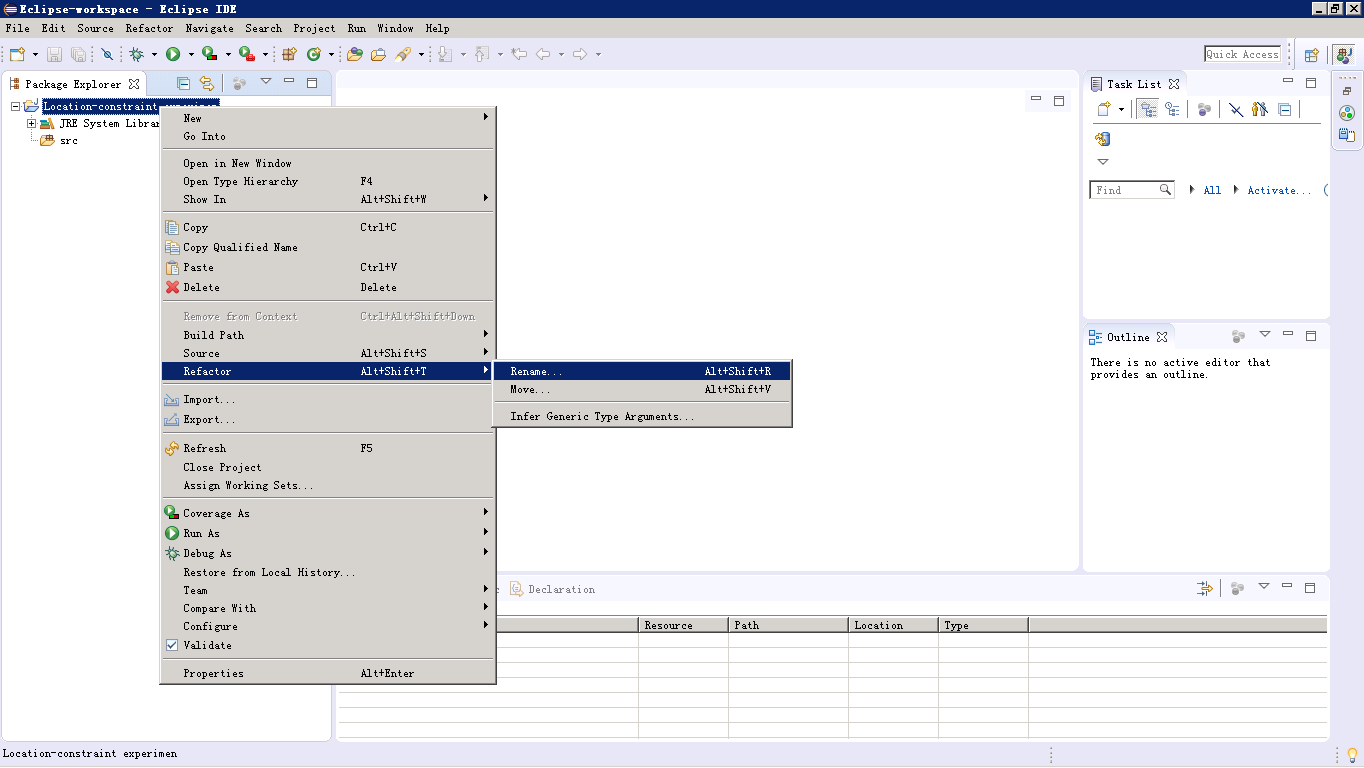Click the Debug bug icon in toolbar
Viewport: 1364px width, 768px height.
click(136, 54)
